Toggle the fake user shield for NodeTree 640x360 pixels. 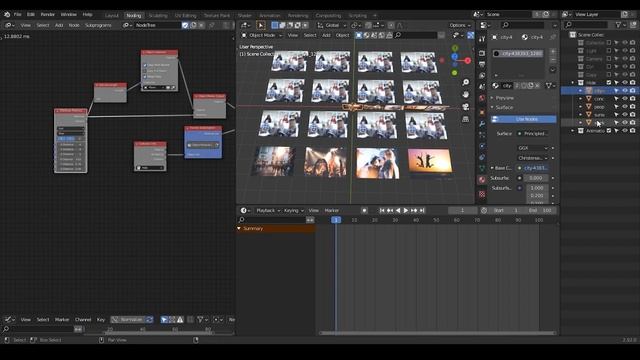pyautogui.click(x=185, y=25)
